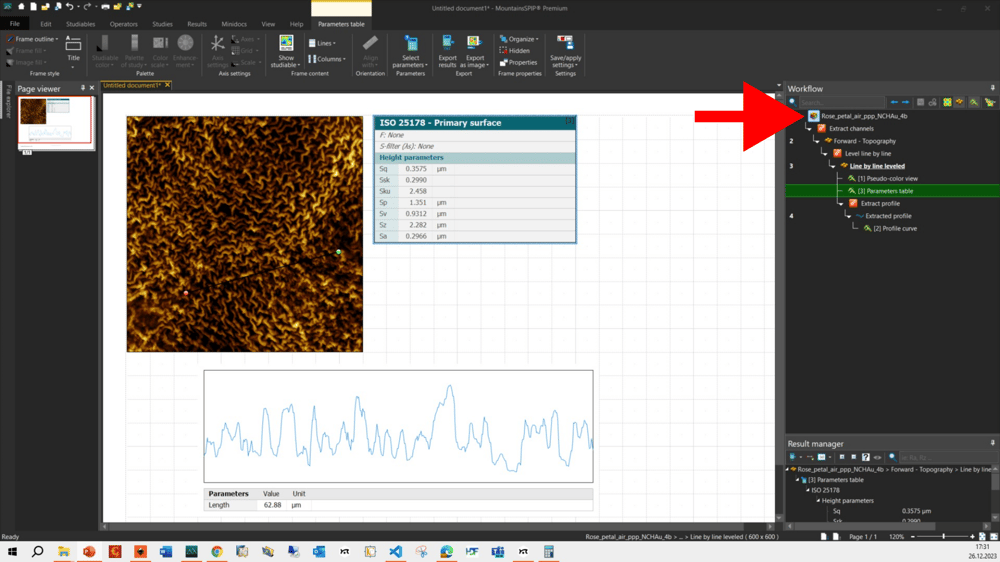Switch to the View ribbon tab
Image resolution: width=1000 pixels, height=562 pixels.
(268, 24)
